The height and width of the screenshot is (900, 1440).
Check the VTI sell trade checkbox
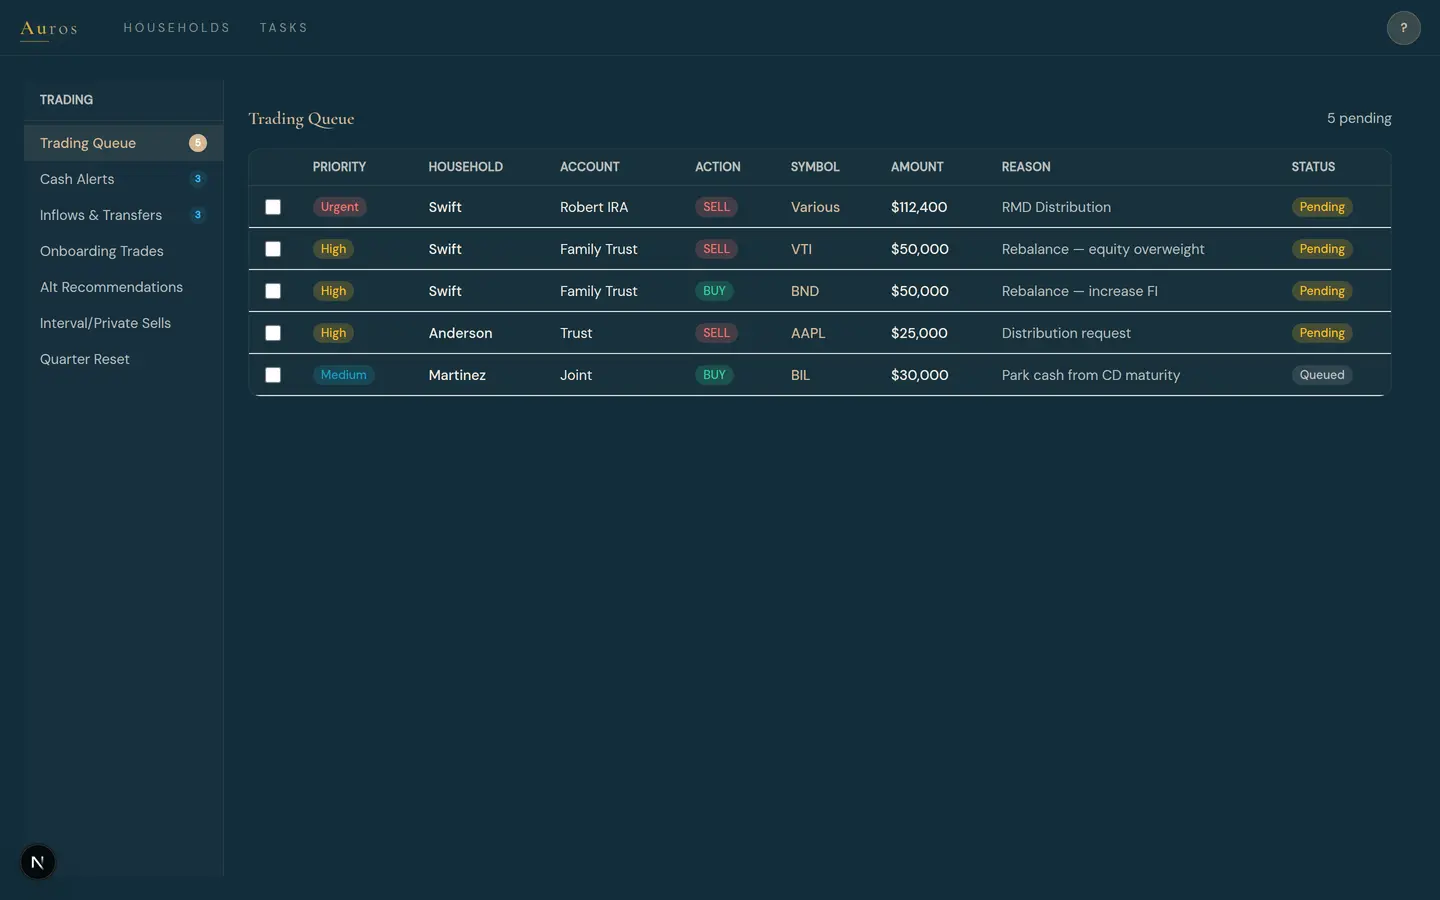click(x=273, y=249)
